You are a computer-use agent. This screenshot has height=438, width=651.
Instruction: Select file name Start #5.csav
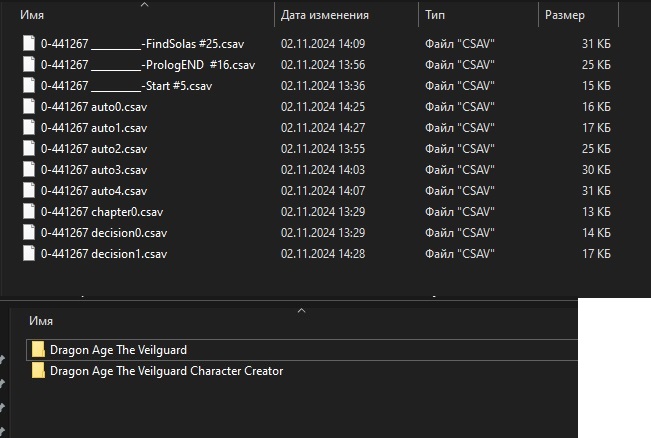126,86
